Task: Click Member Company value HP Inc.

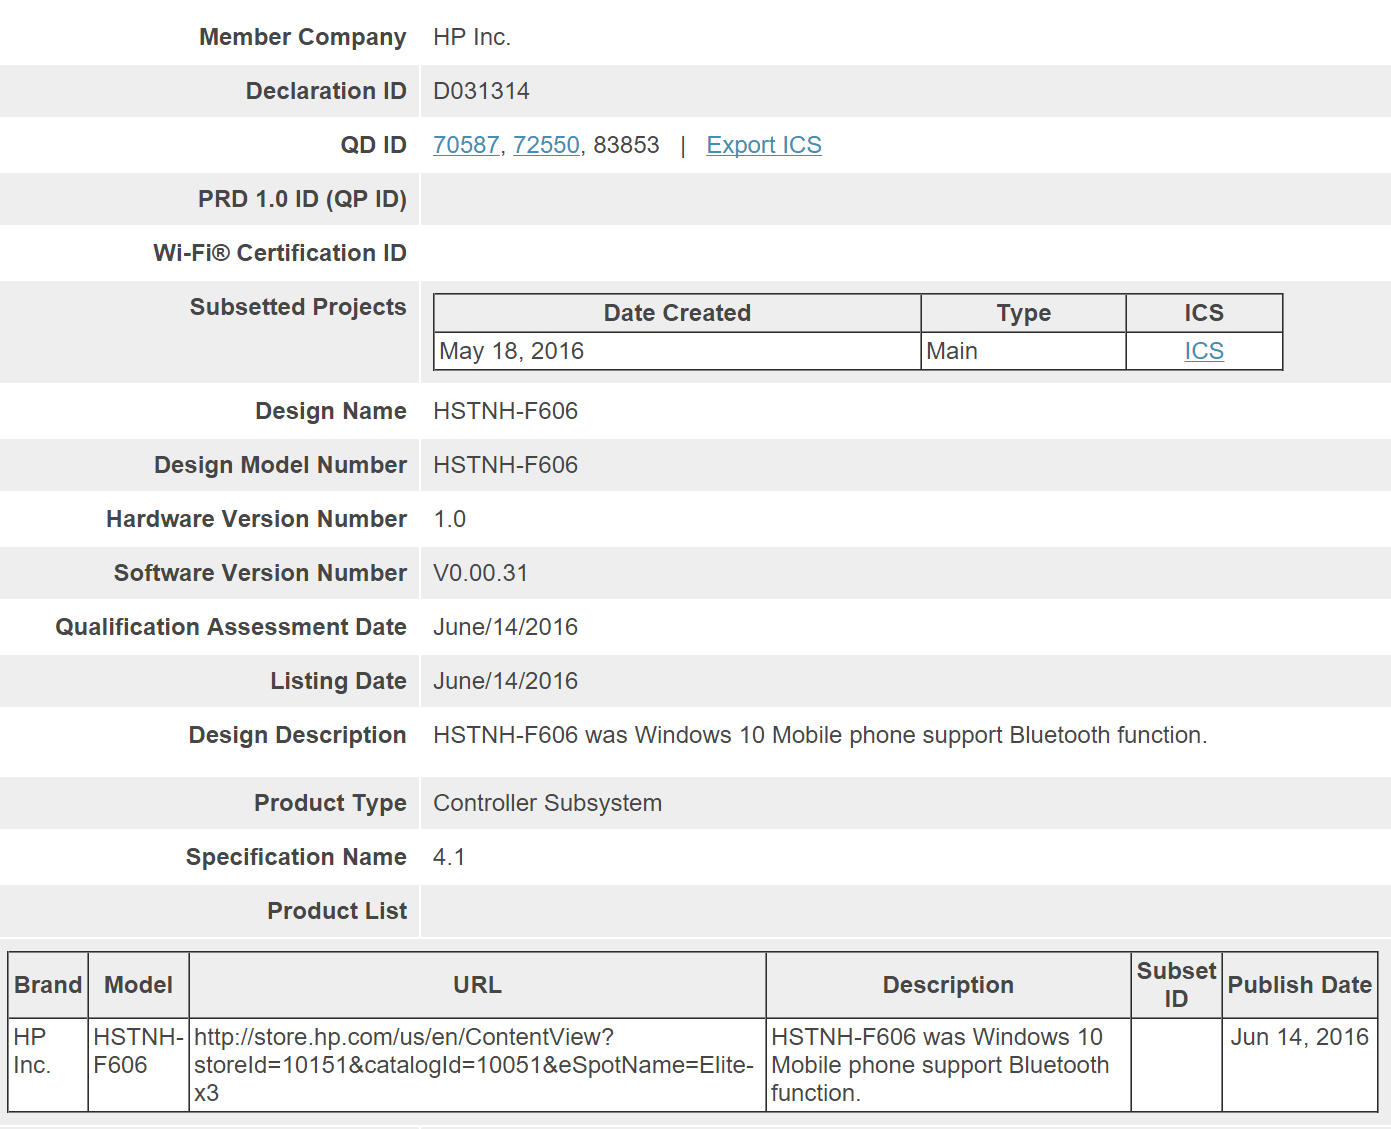Action: click(x=472, y=37)
